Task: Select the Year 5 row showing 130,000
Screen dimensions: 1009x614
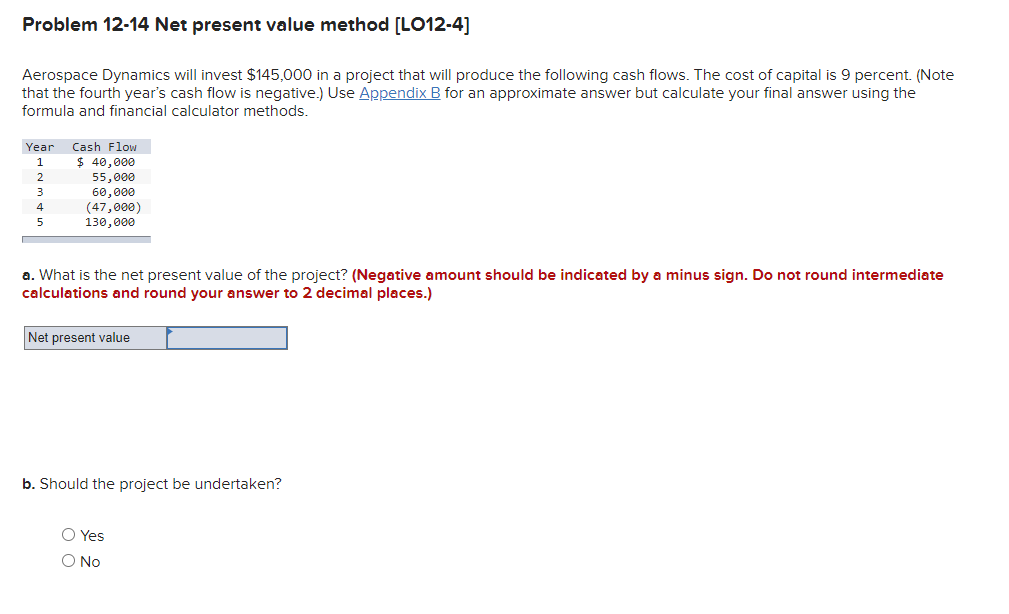Action: 115,222
